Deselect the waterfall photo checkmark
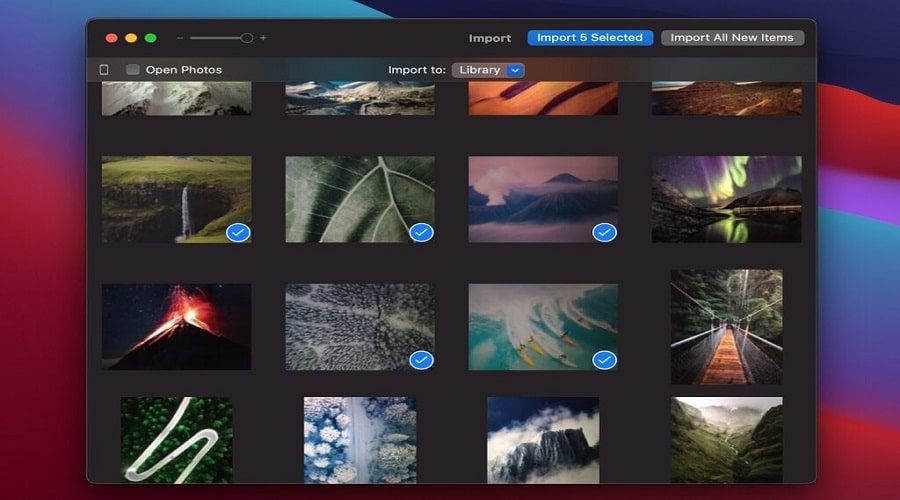 click(238, 232)
